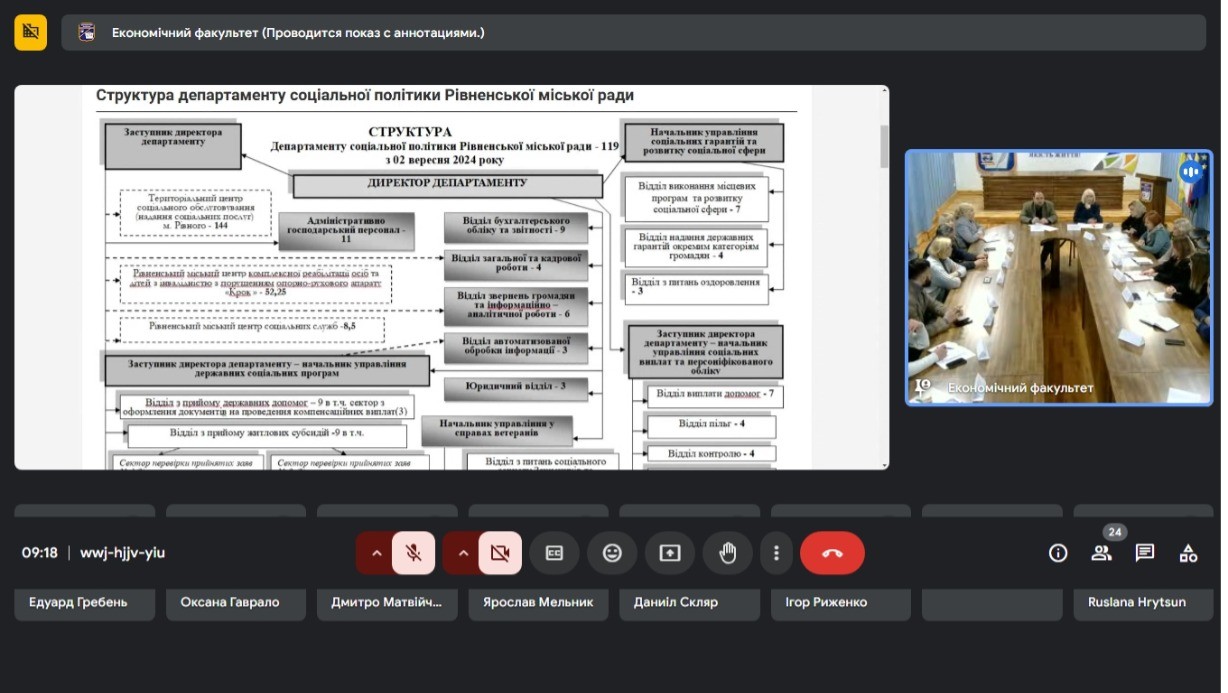
Task: Click 'Відділ виплати допомог - 7' box
Action: point(714,396)
